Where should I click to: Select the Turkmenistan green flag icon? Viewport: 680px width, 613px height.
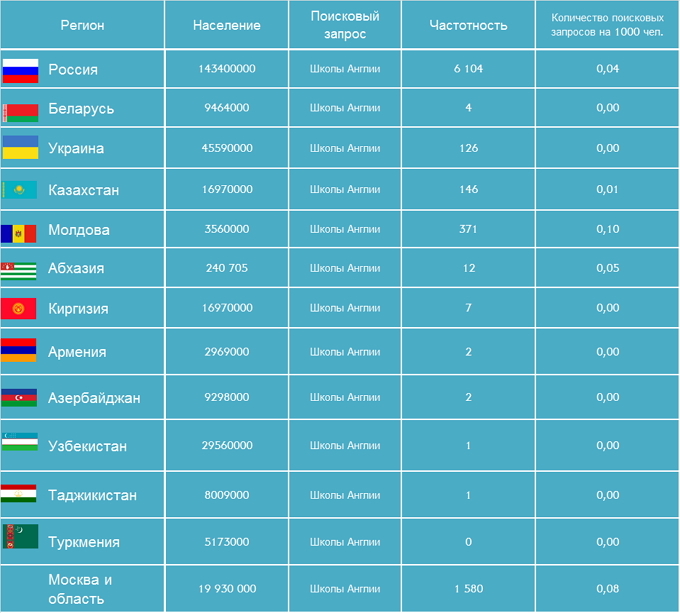(x=20, y=537)
